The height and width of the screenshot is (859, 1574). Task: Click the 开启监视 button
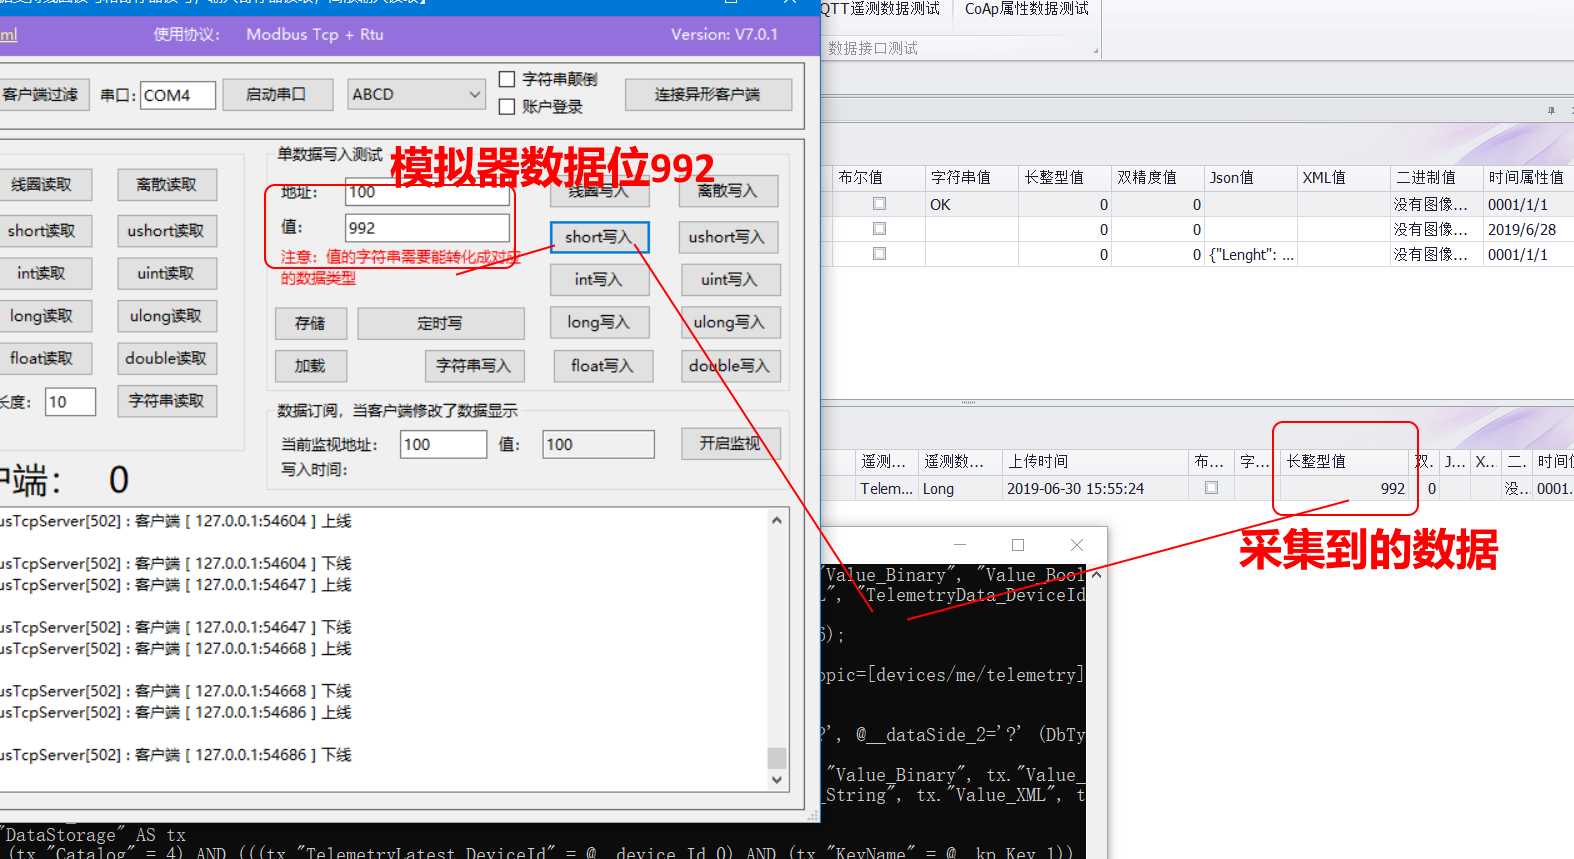pos(731,443)
